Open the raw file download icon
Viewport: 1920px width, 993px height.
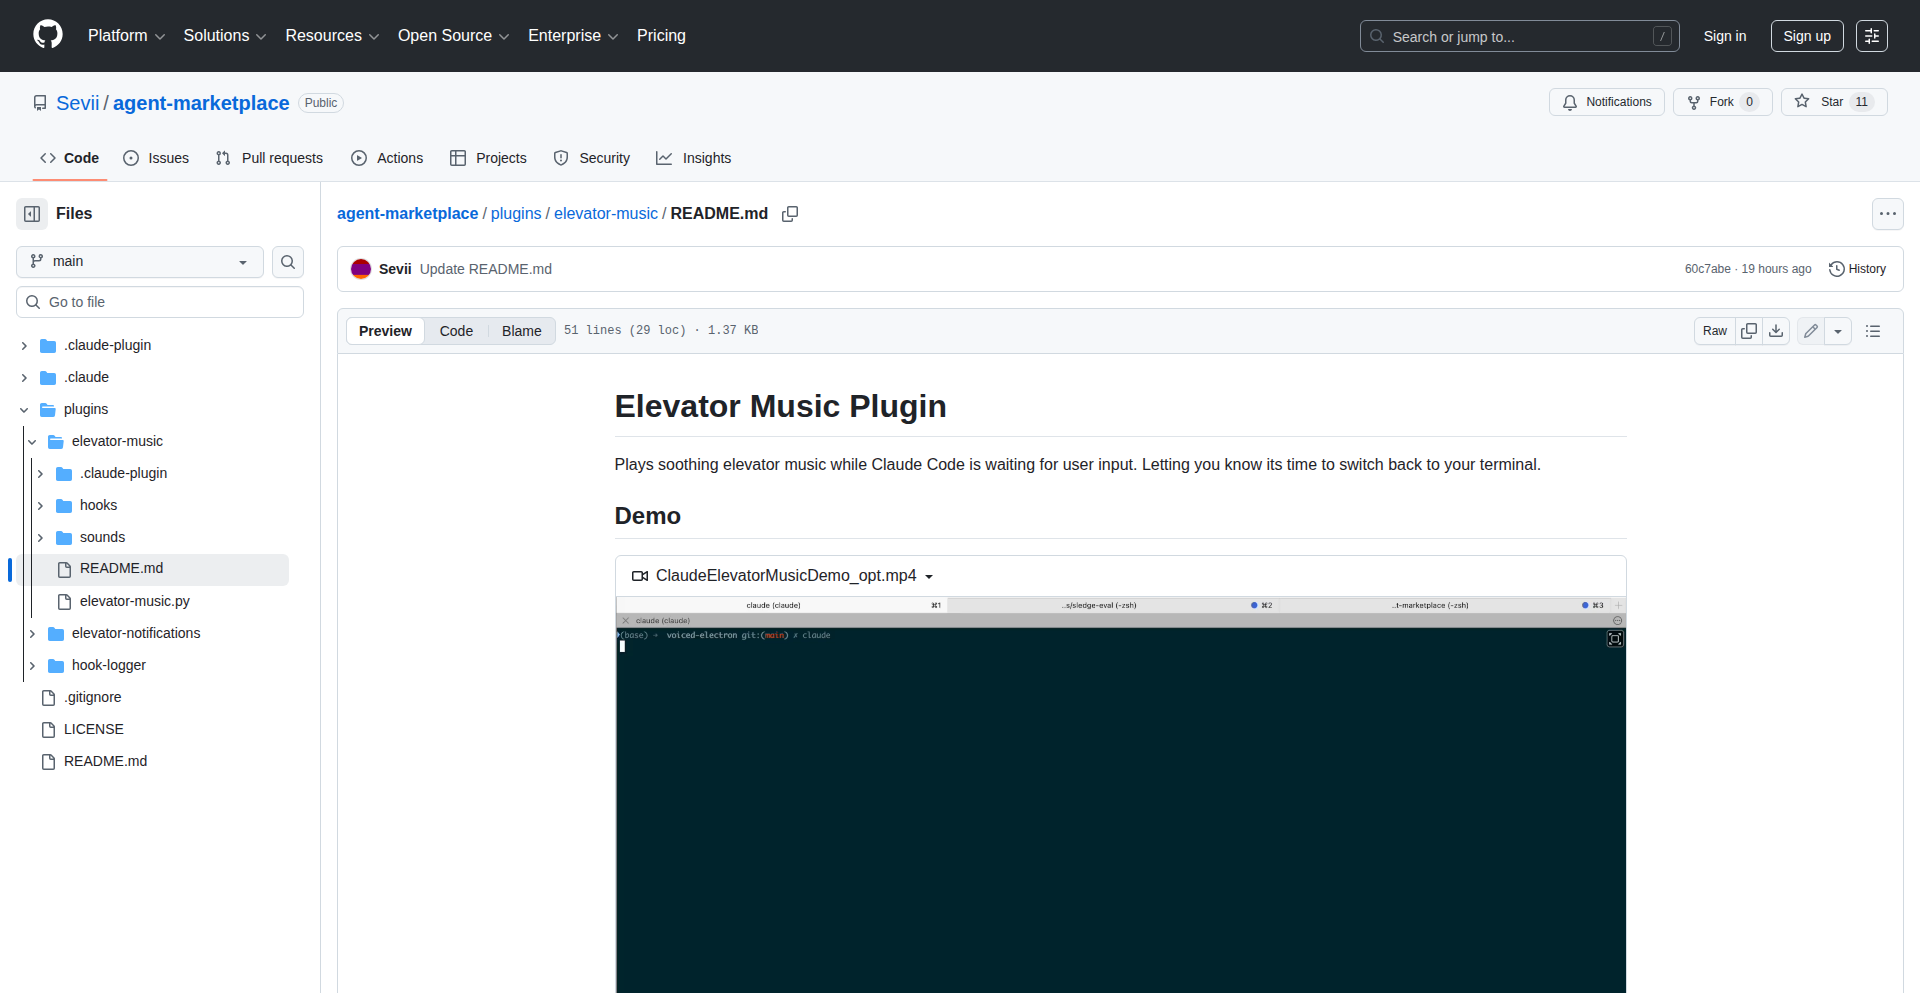[1776, 330]
